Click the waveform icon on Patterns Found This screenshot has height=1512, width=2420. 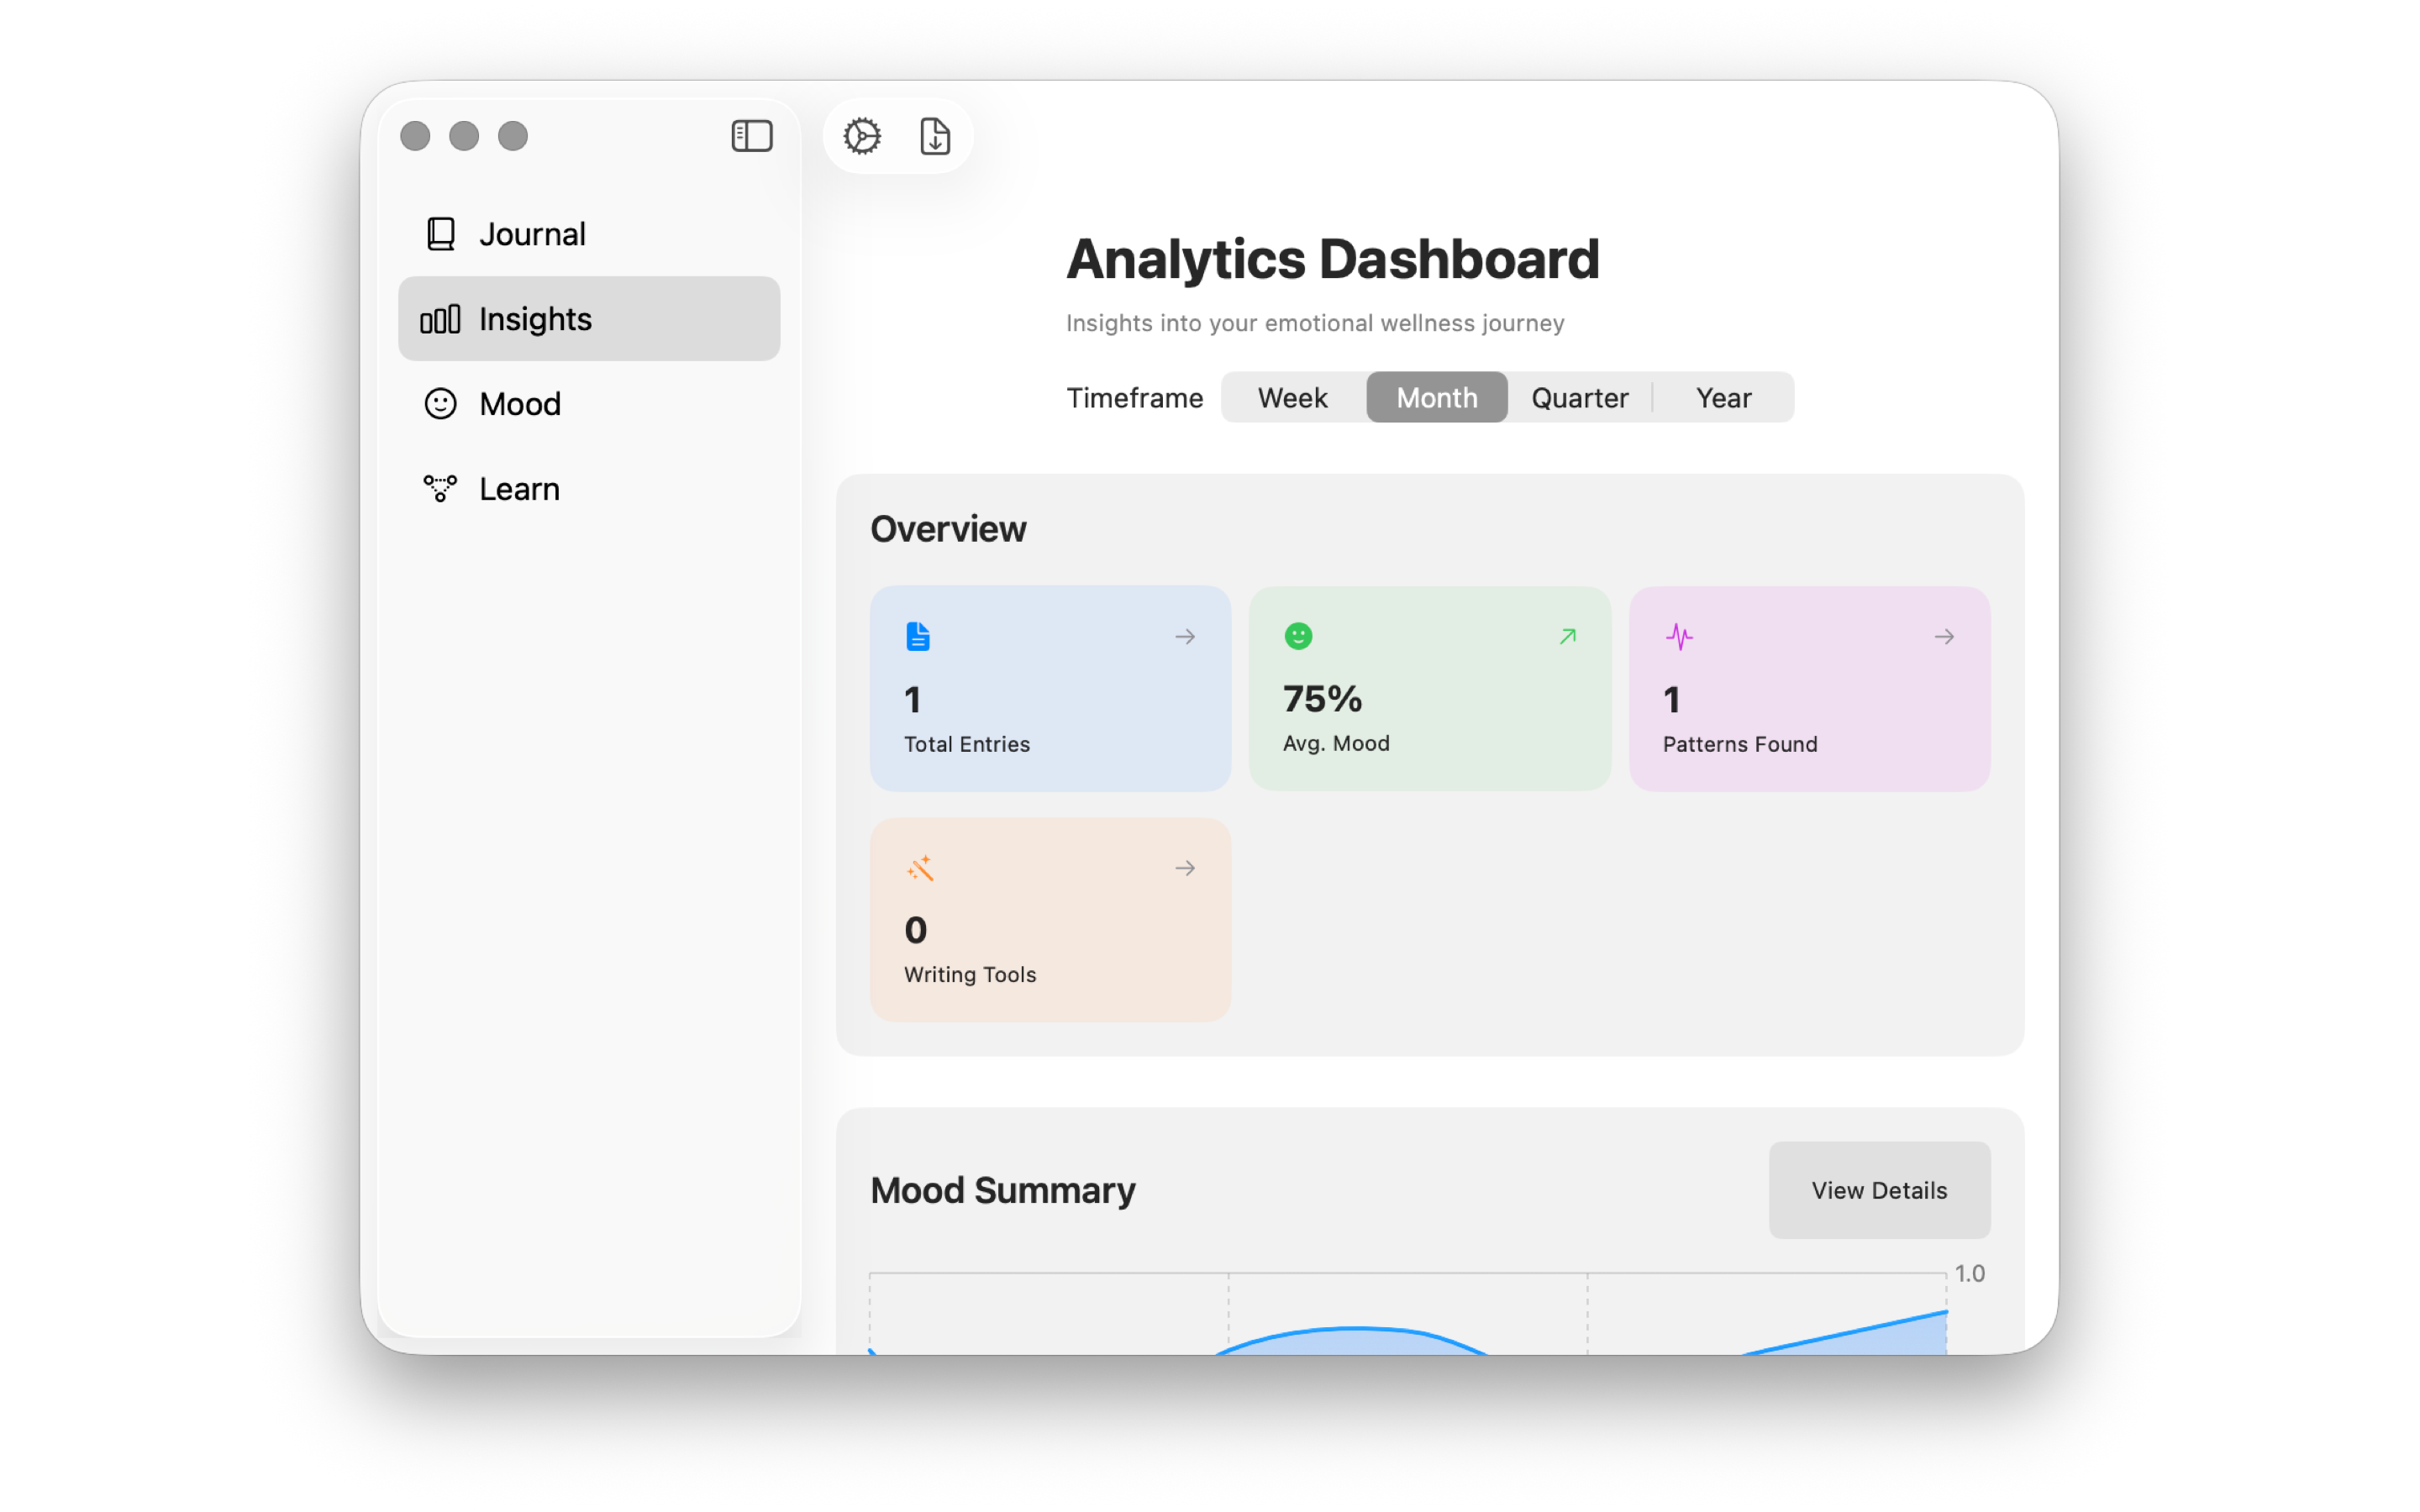click(x=1679, y=636)
